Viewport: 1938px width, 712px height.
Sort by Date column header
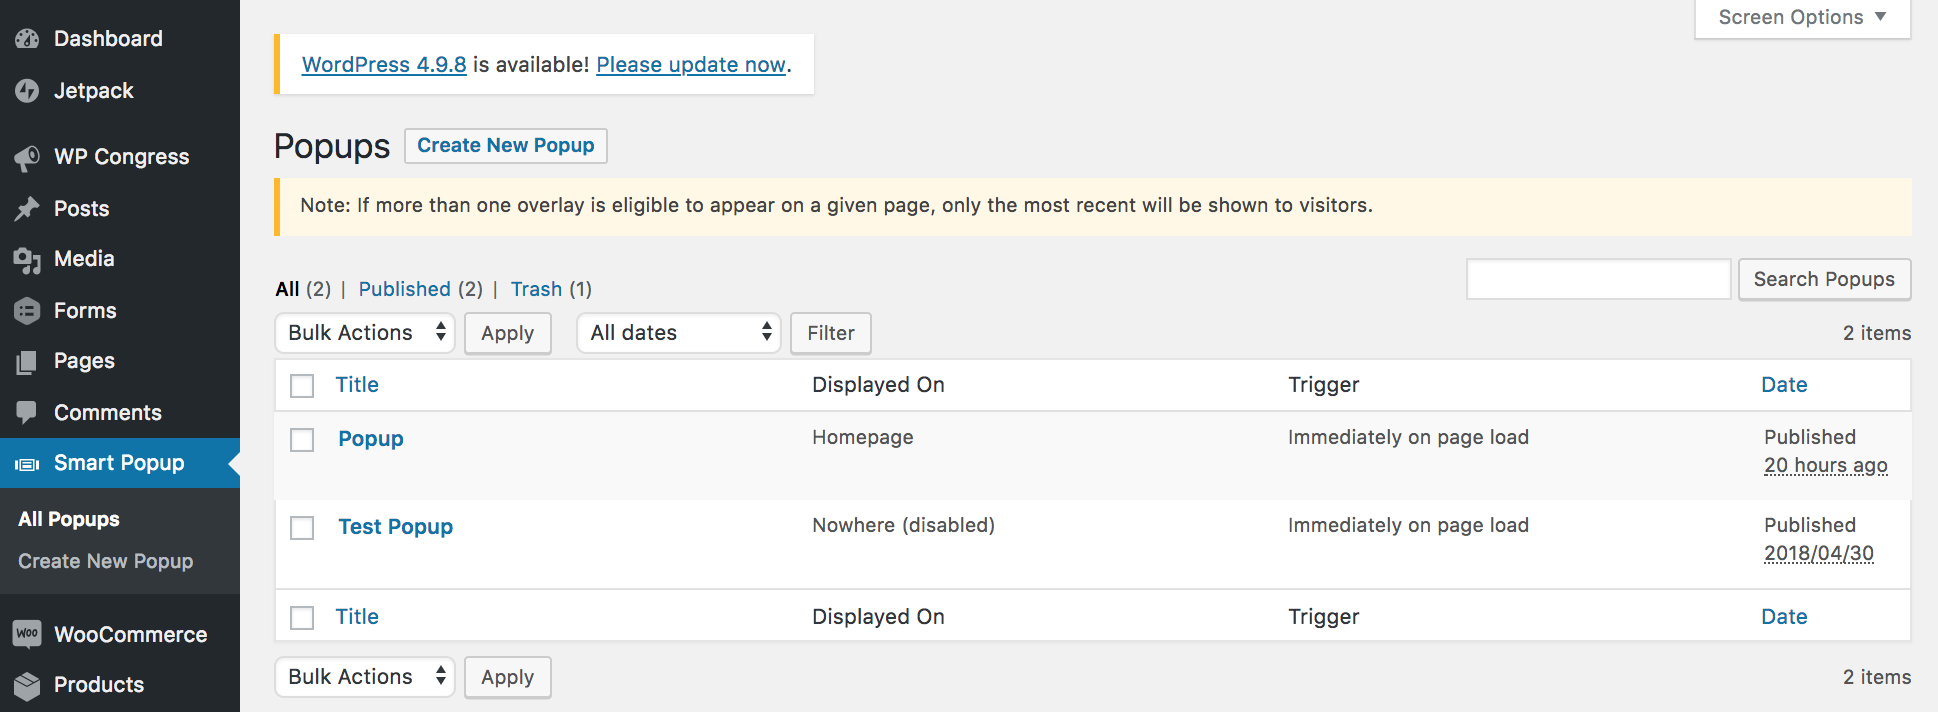point(1784,385)
